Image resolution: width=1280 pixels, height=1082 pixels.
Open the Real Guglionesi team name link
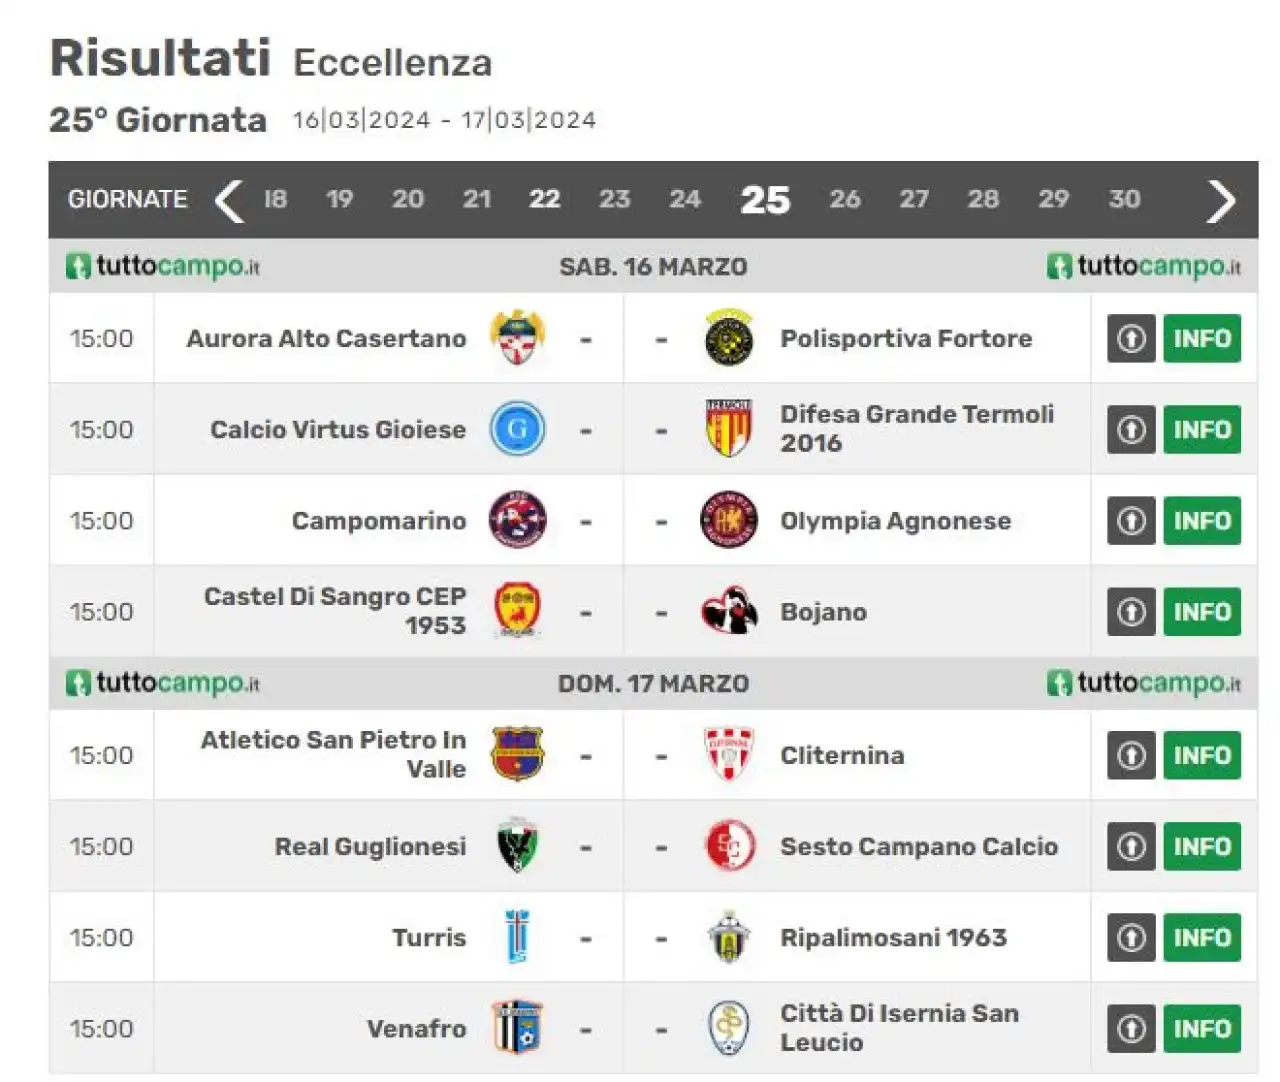(x=370, y=847)
